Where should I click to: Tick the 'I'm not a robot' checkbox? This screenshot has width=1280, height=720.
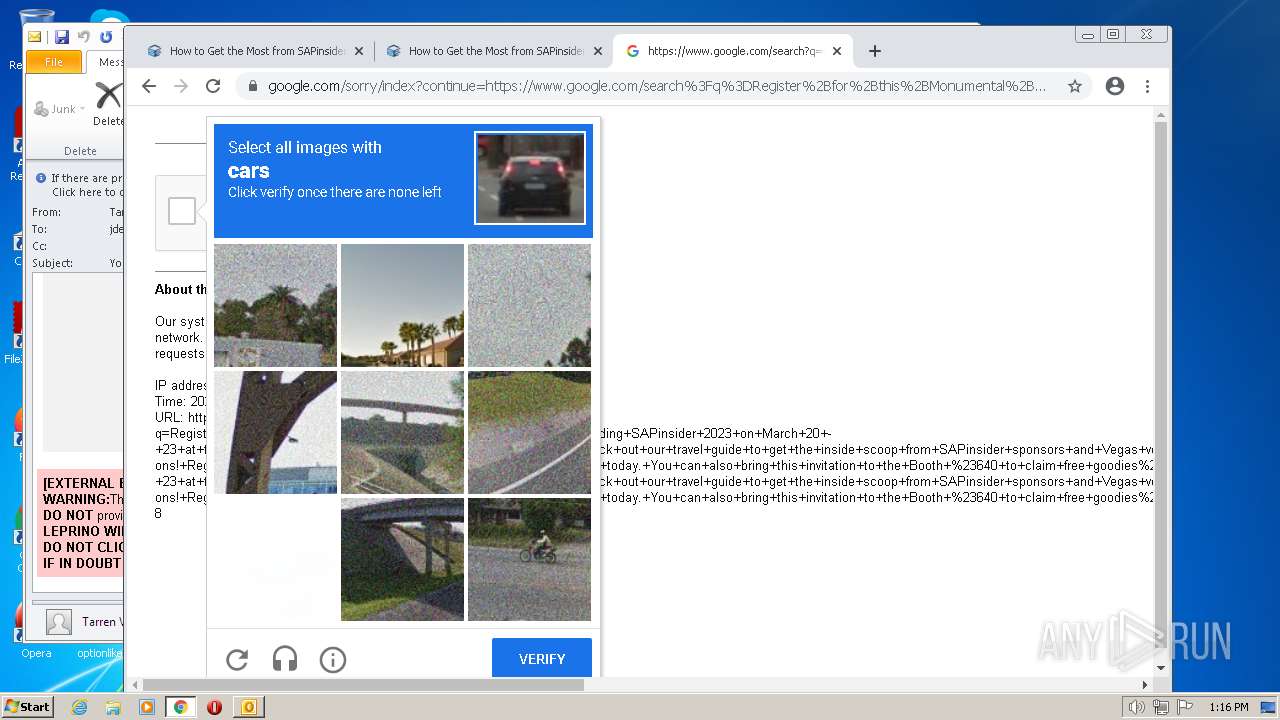click(182, 211)
